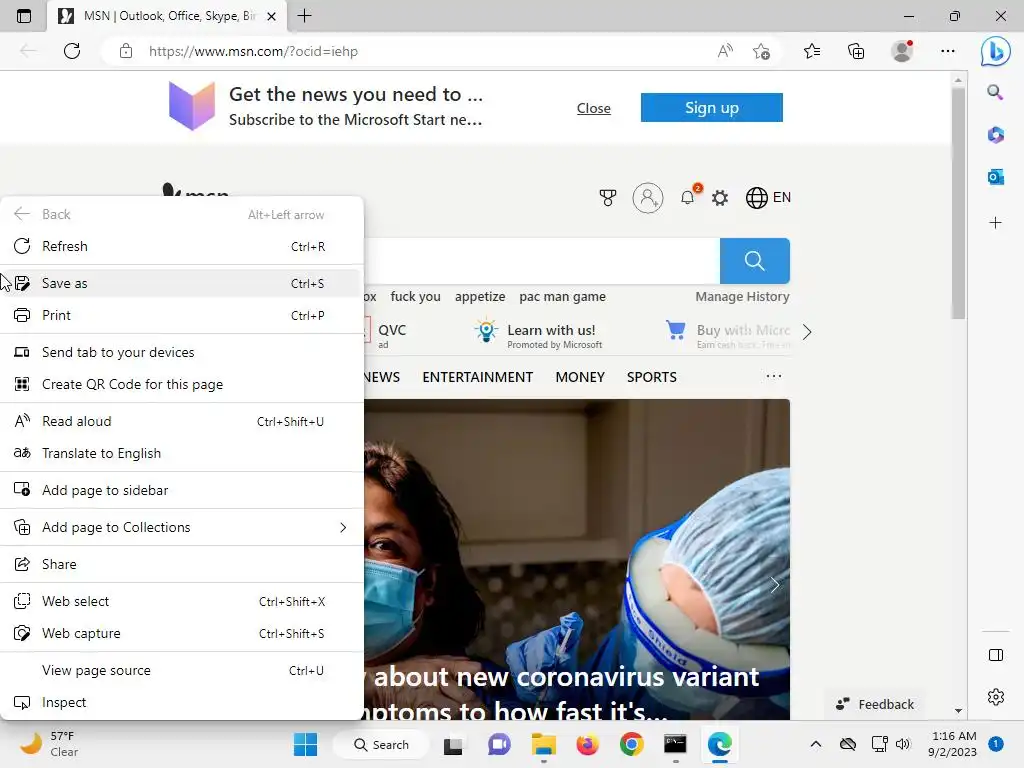Screen dimensions: 1024x768
Task: Change language via EN globe
Action: (768, 197)
